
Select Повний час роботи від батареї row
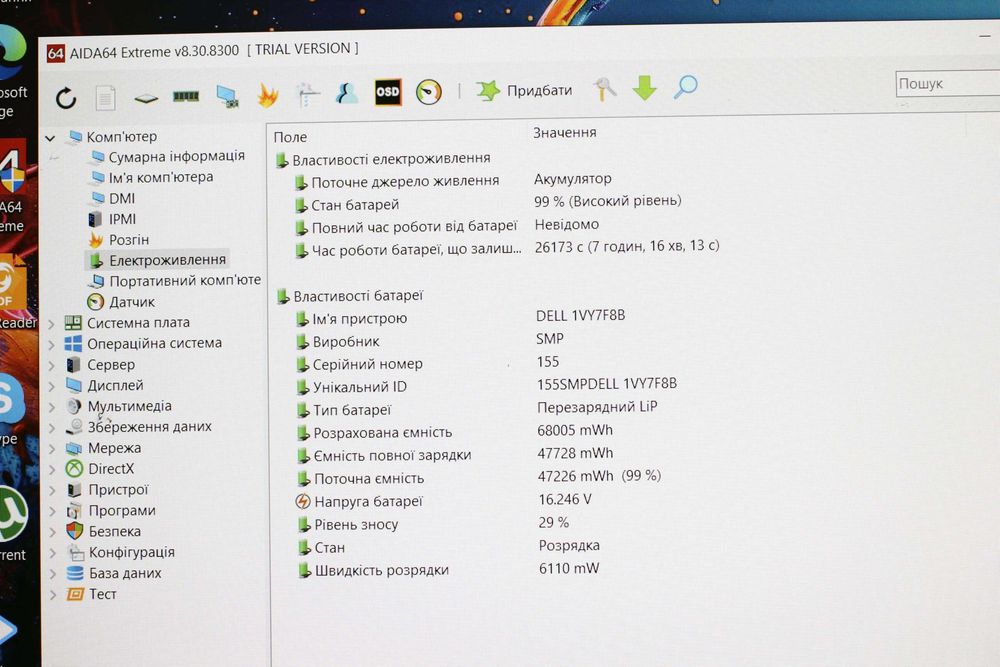click(x=447, y=226)
